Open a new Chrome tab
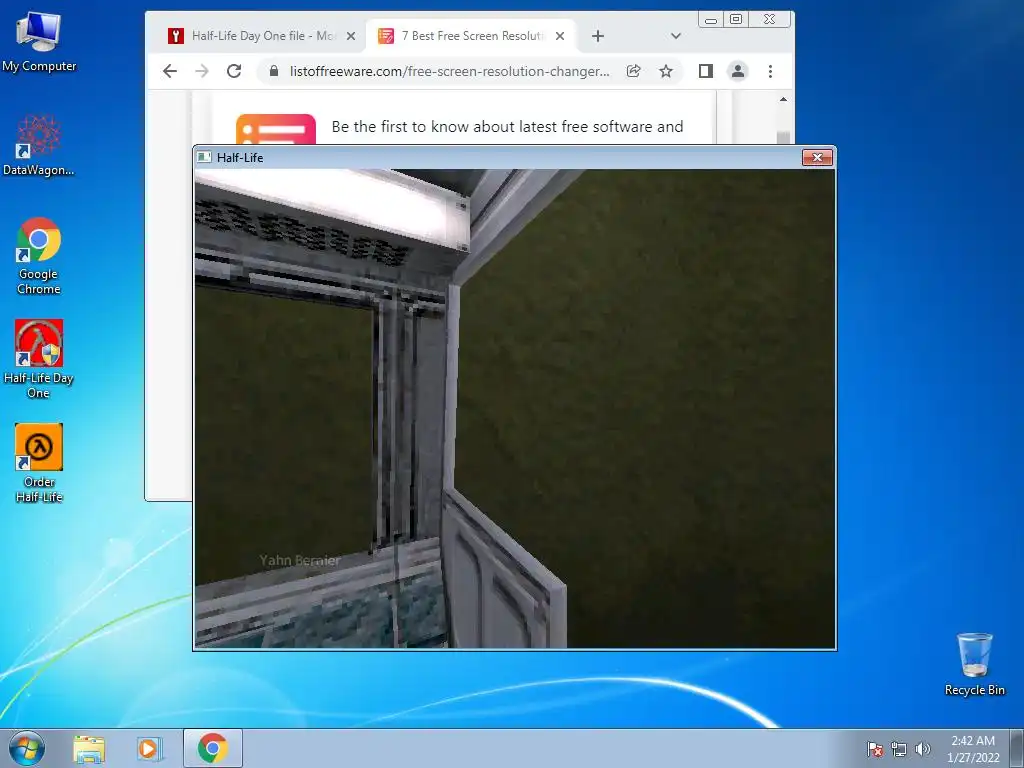This screenshot has height=768, width=1024. (x=598, y=36)
